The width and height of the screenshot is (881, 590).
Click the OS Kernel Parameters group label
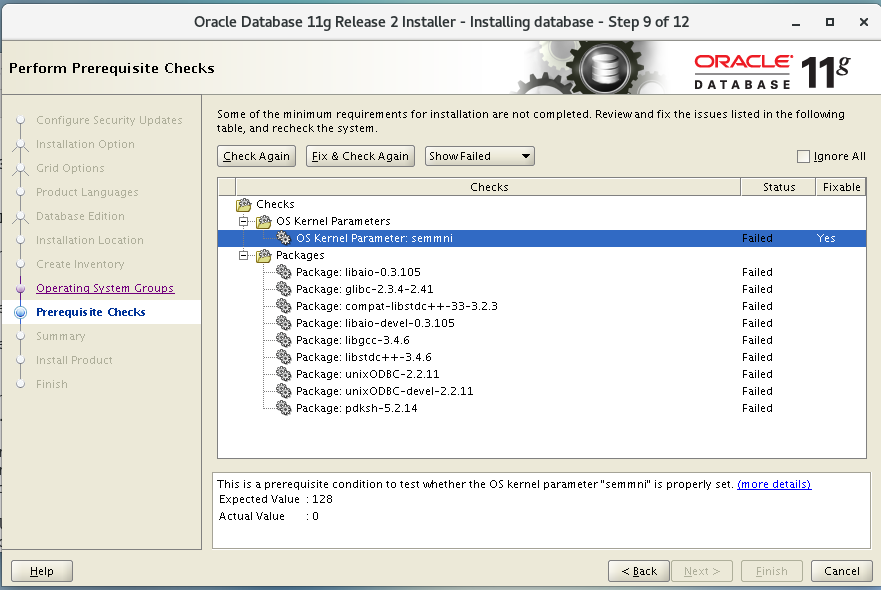(x=333, y=221)
